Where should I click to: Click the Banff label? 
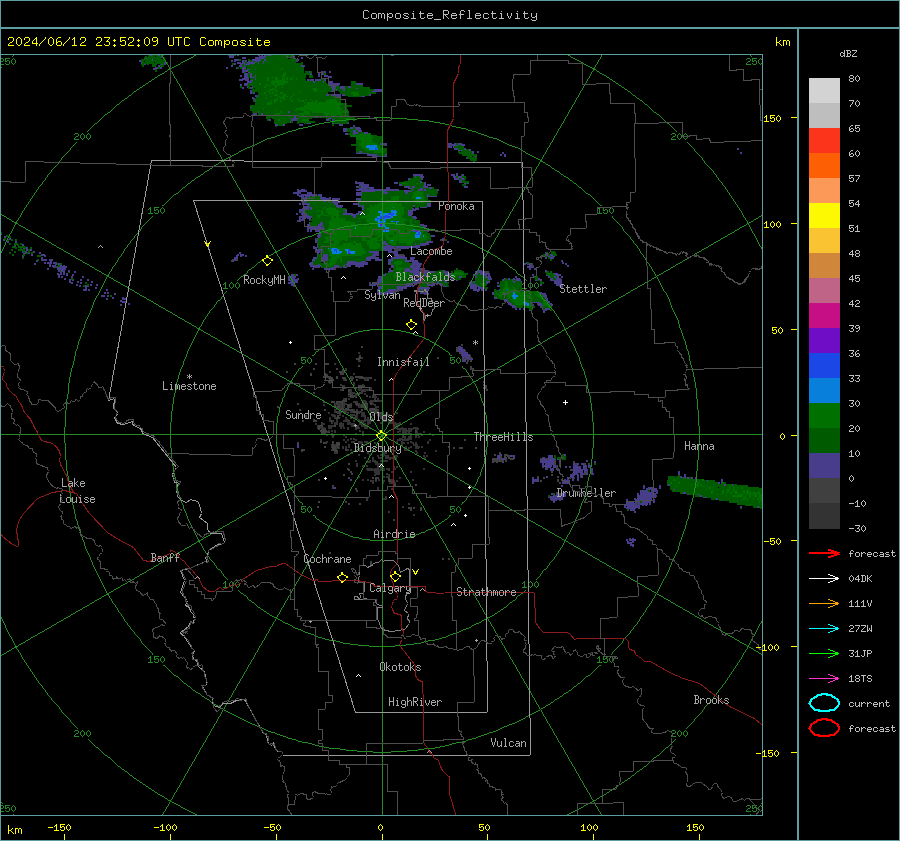click(165, 558)
